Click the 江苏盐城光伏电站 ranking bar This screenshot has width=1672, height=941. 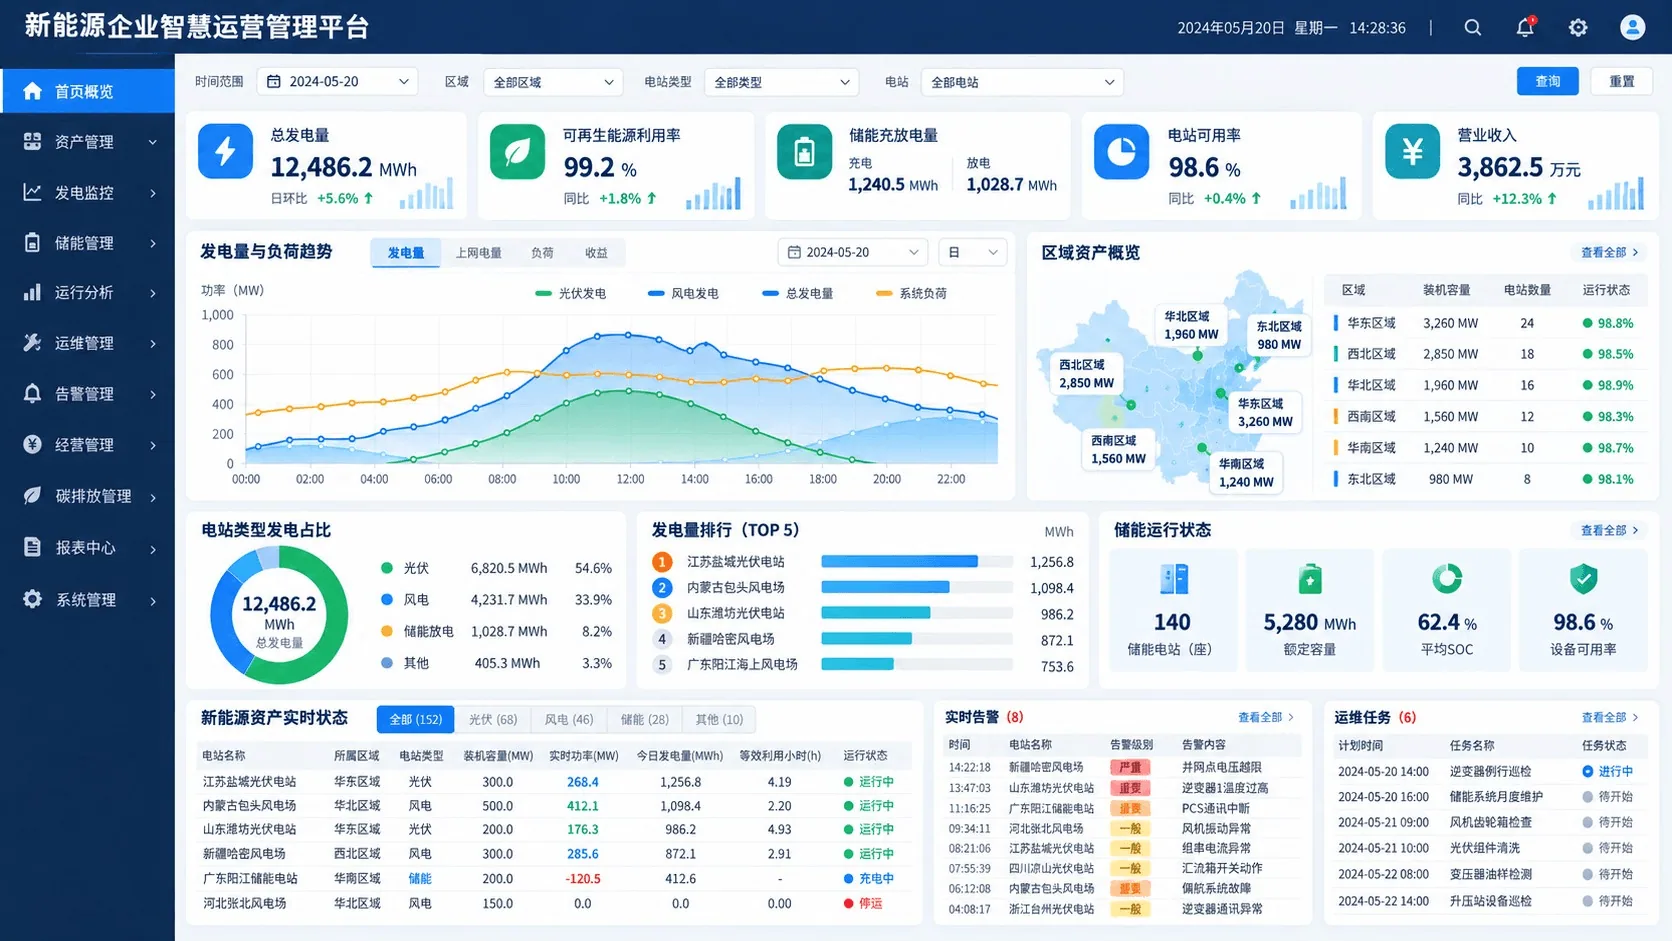[899, 562]
